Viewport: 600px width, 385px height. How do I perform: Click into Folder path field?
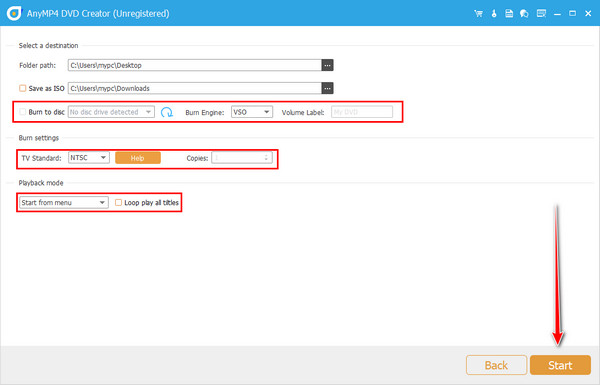195,65
